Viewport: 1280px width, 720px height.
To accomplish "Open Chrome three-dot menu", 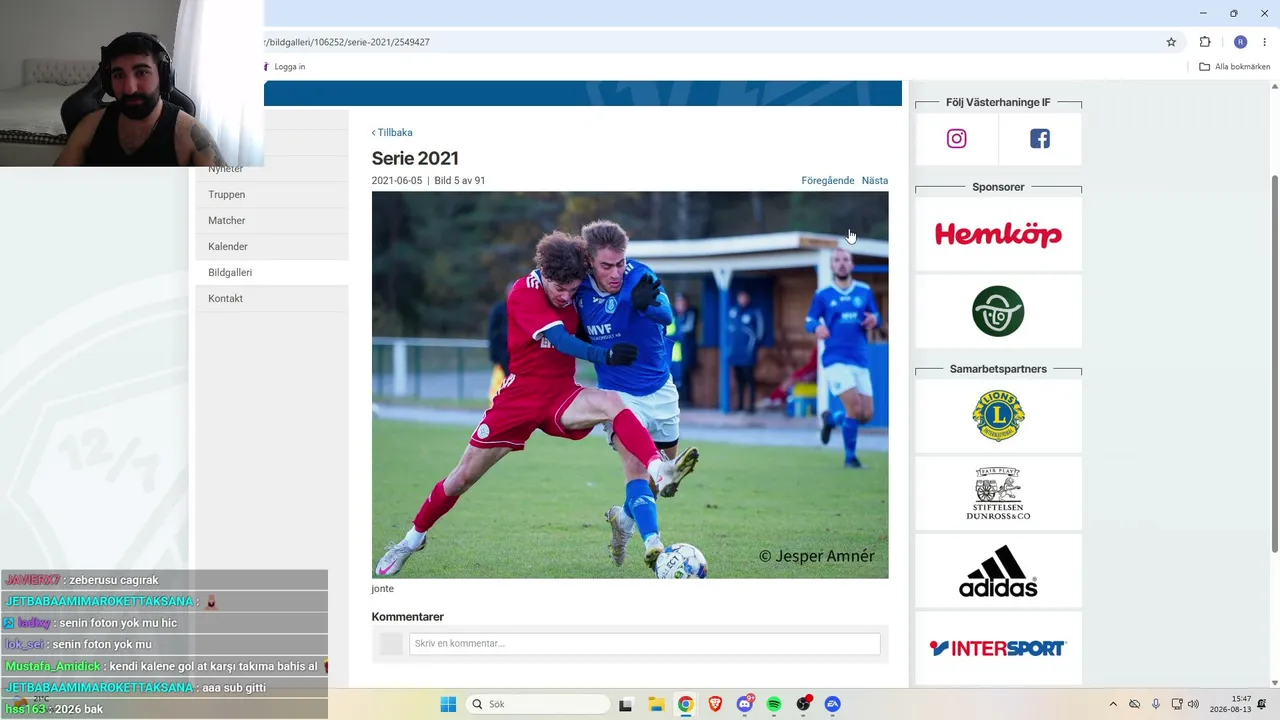I will [1265, 42].
